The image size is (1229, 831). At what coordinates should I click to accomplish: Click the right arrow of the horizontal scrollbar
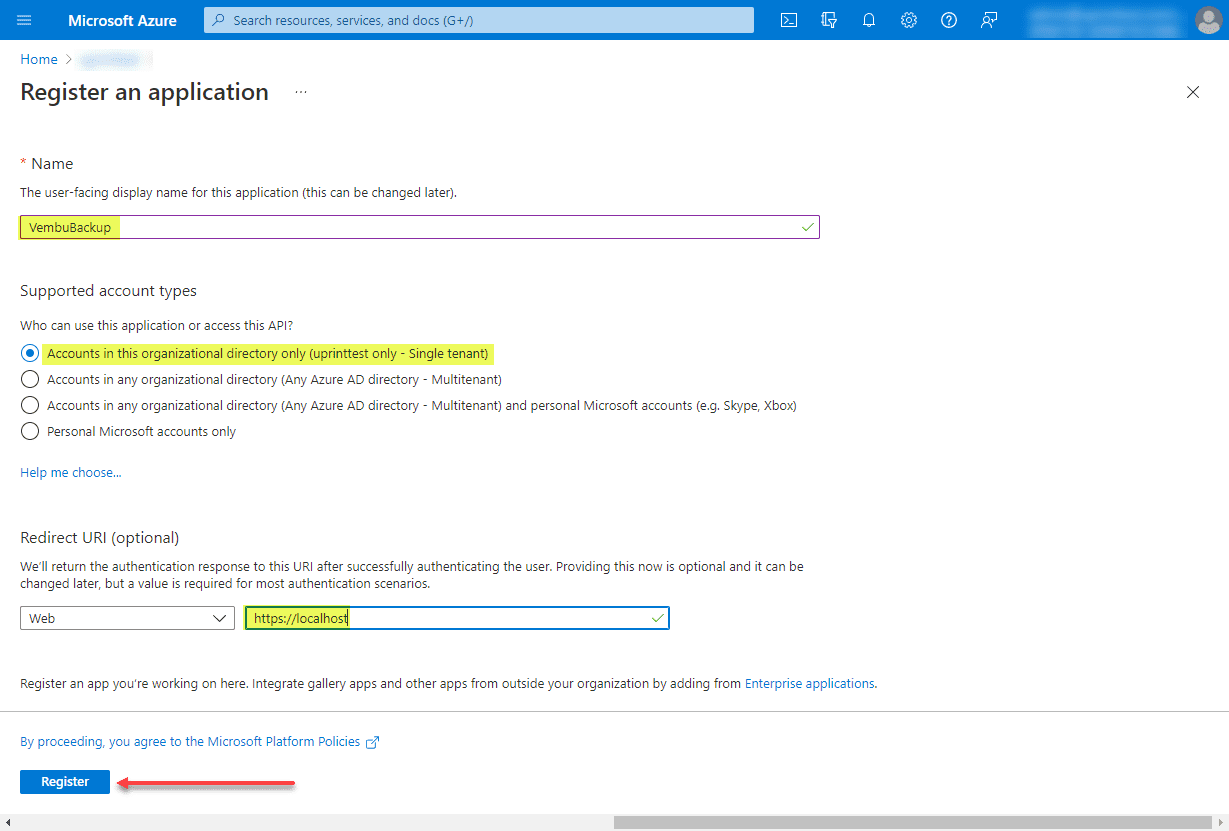coord(1221,821)
